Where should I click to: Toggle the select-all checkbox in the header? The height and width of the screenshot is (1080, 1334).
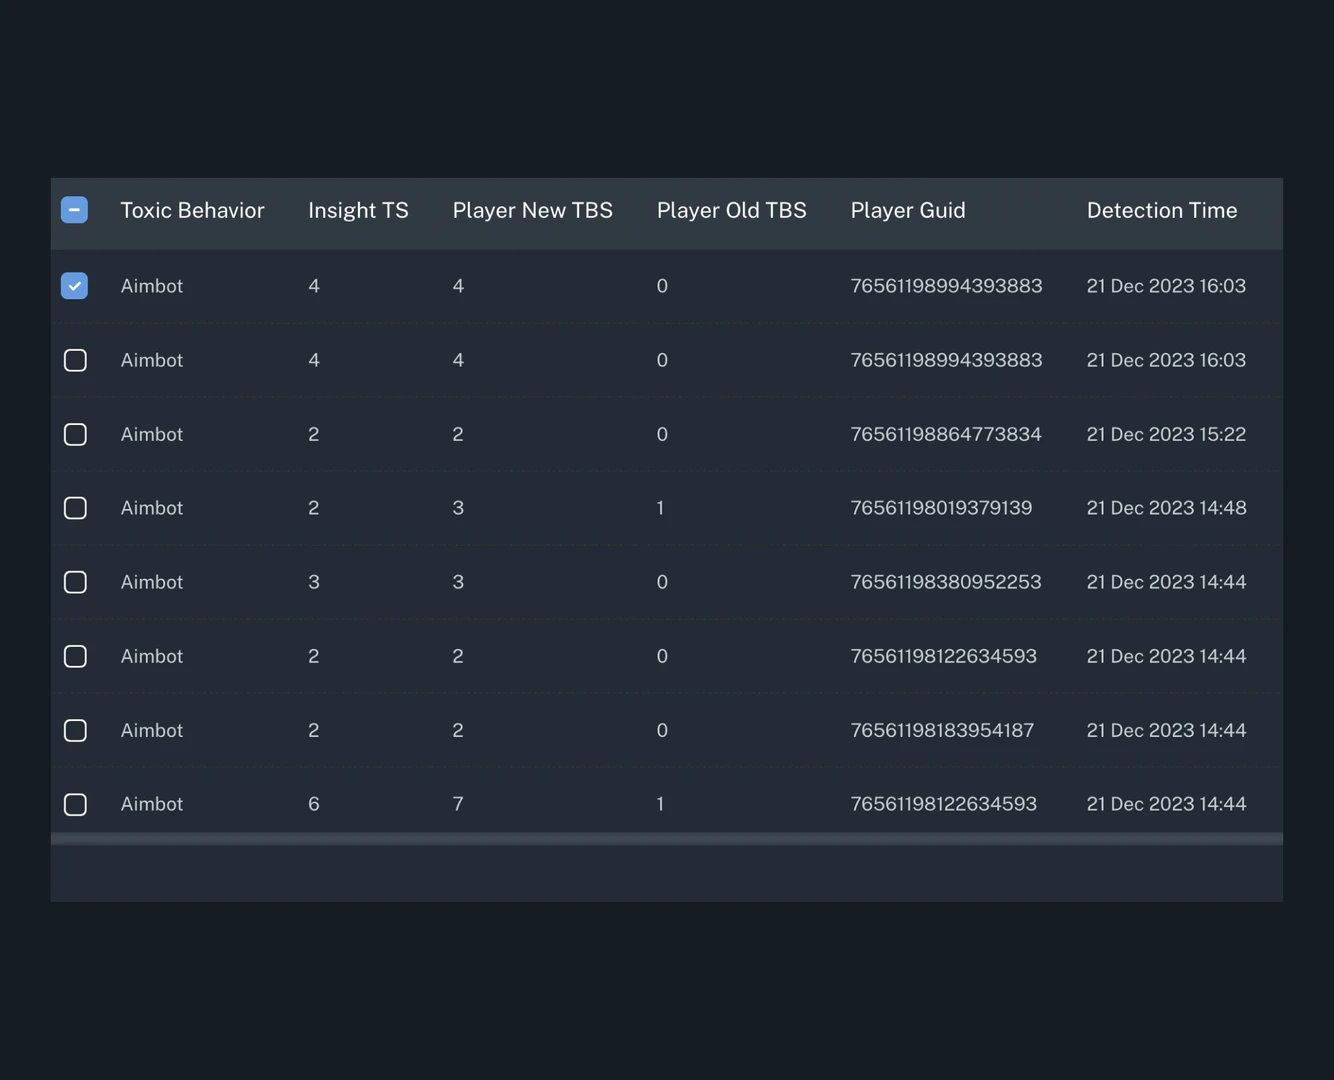[74, 210]
